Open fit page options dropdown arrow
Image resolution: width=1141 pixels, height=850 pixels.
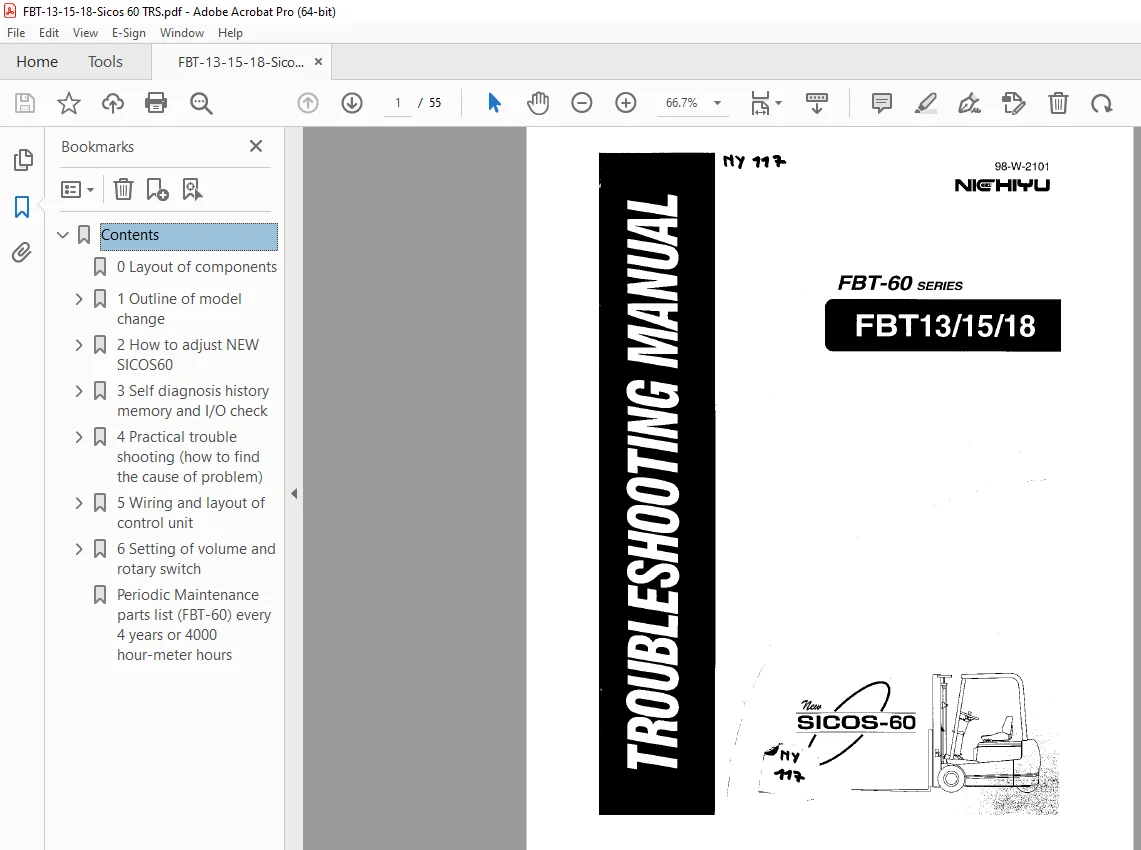click(x=779, y=103)
